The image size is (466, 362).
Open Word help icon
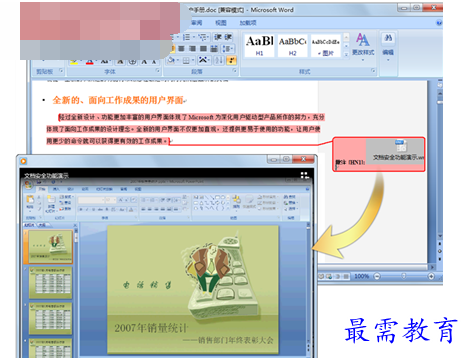coord(439,23)
